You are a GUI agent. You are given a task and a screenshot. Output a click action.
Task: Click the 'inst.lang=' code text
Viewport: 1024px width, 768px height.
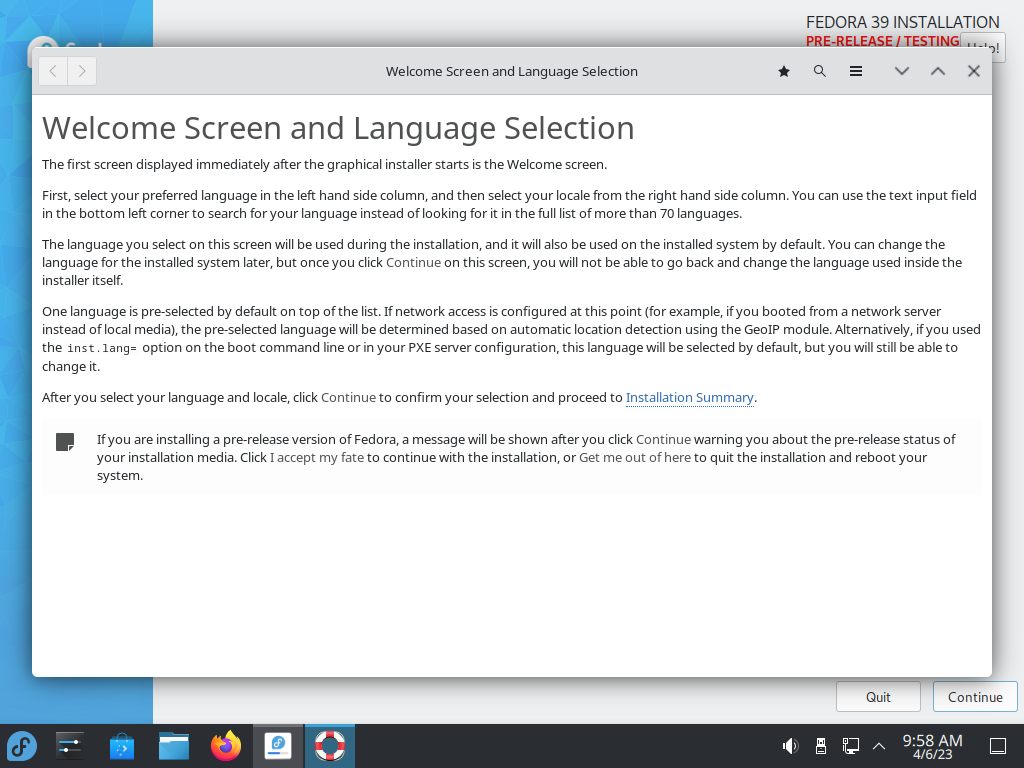tap(102, 348)
